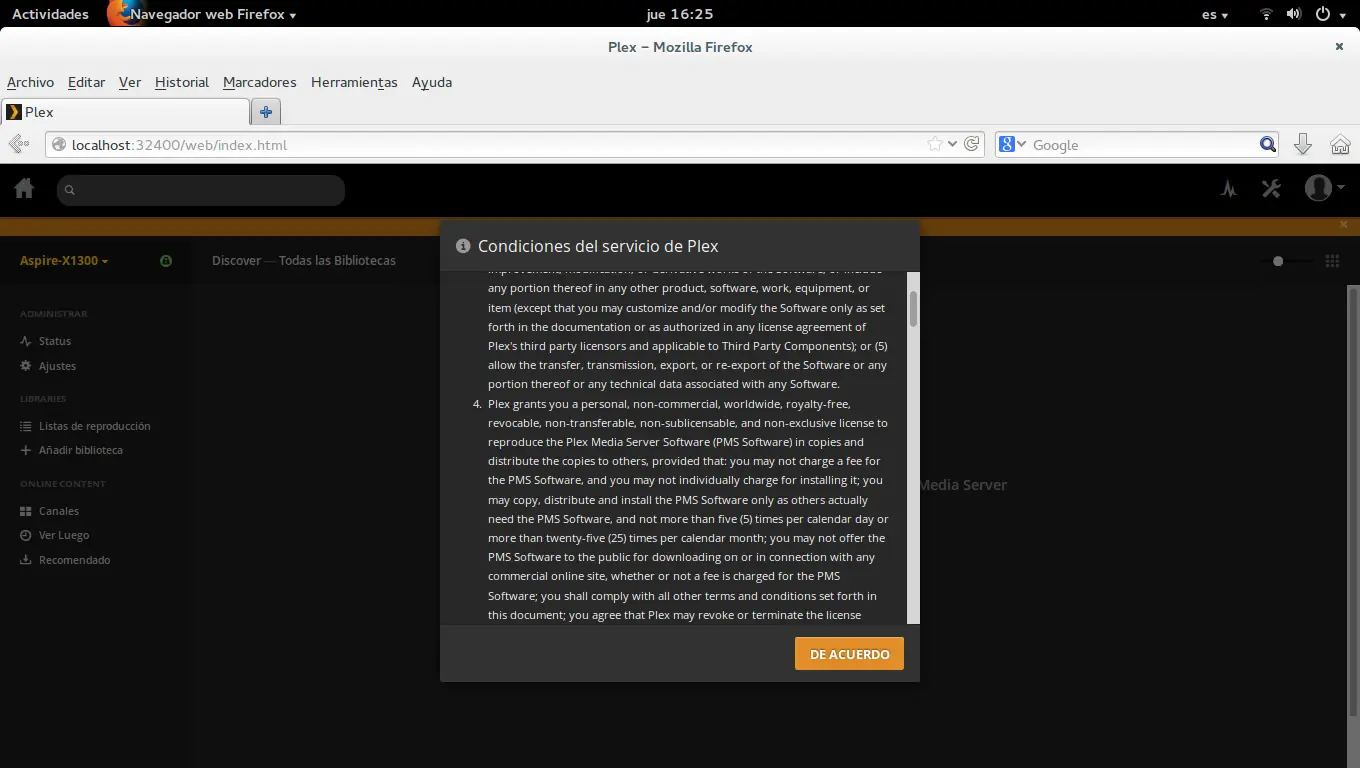Close the orange notification banner
Image resolution: width=1360 pixels, height=768 pixels.
(1344, 225)
